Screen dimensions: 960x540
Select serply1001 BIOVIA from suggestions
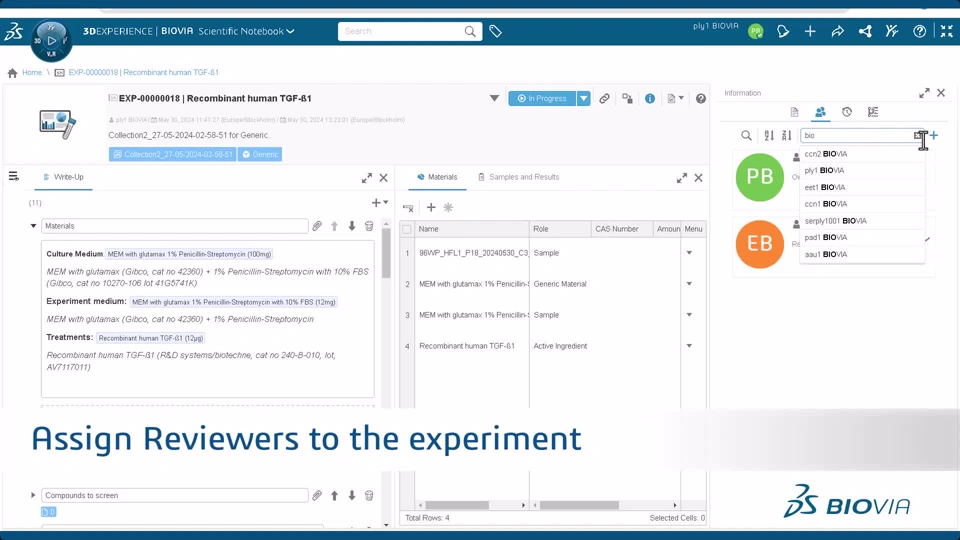tap(862, 220)
